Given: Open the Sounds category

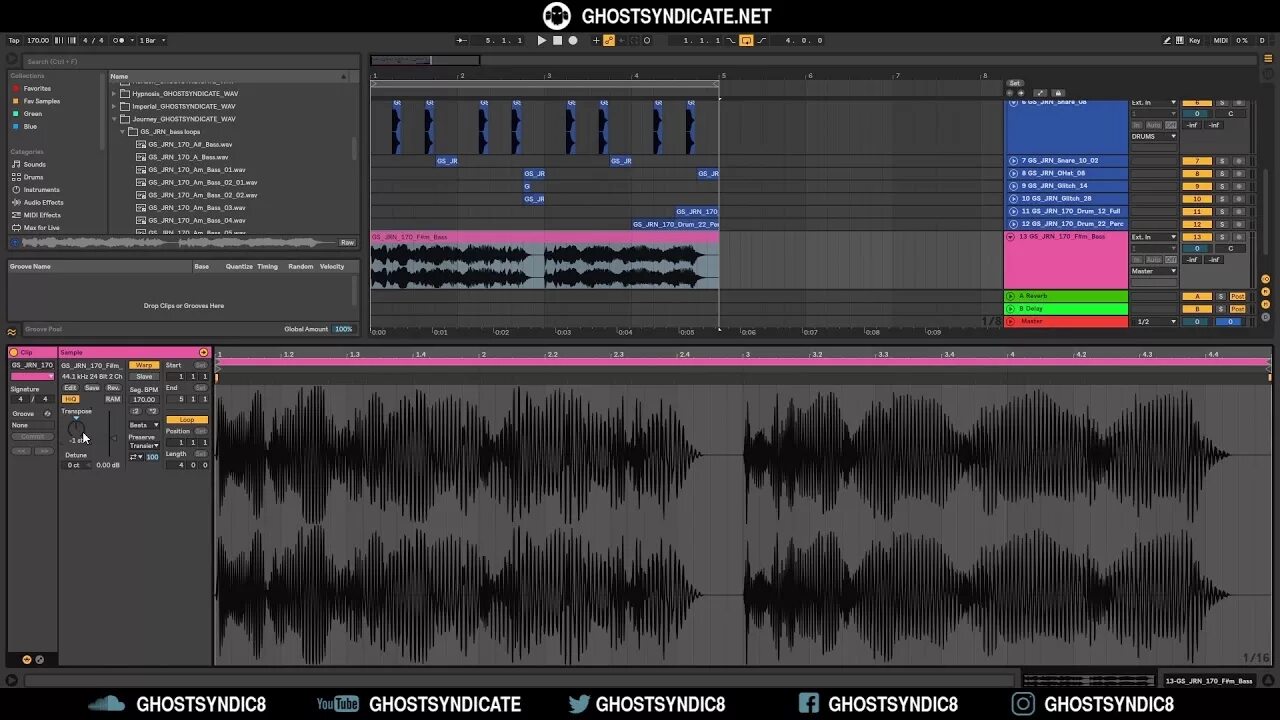Looking at the screenshot, I should point(34,164).
